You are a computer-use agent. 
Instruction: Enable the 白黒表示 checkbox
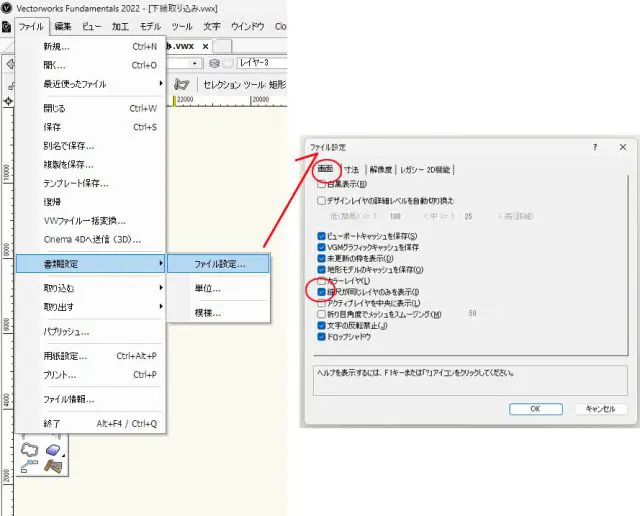point(322,184)
